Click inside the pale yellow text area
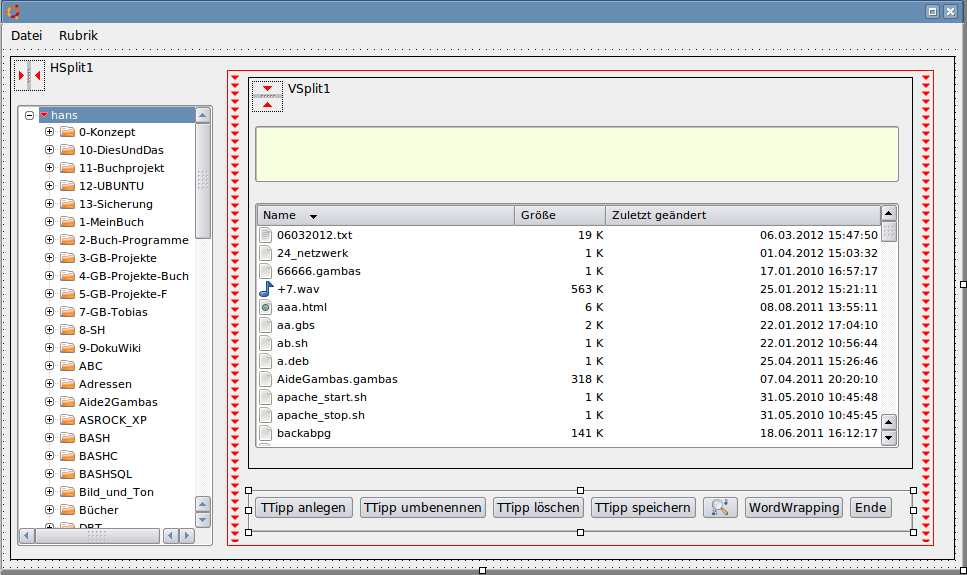967x575 pixels. click(576, 153)
